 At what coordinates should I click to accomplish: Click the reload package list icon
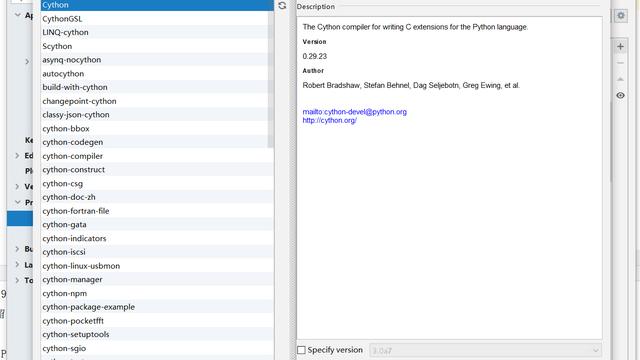click(x=282, y=6)
